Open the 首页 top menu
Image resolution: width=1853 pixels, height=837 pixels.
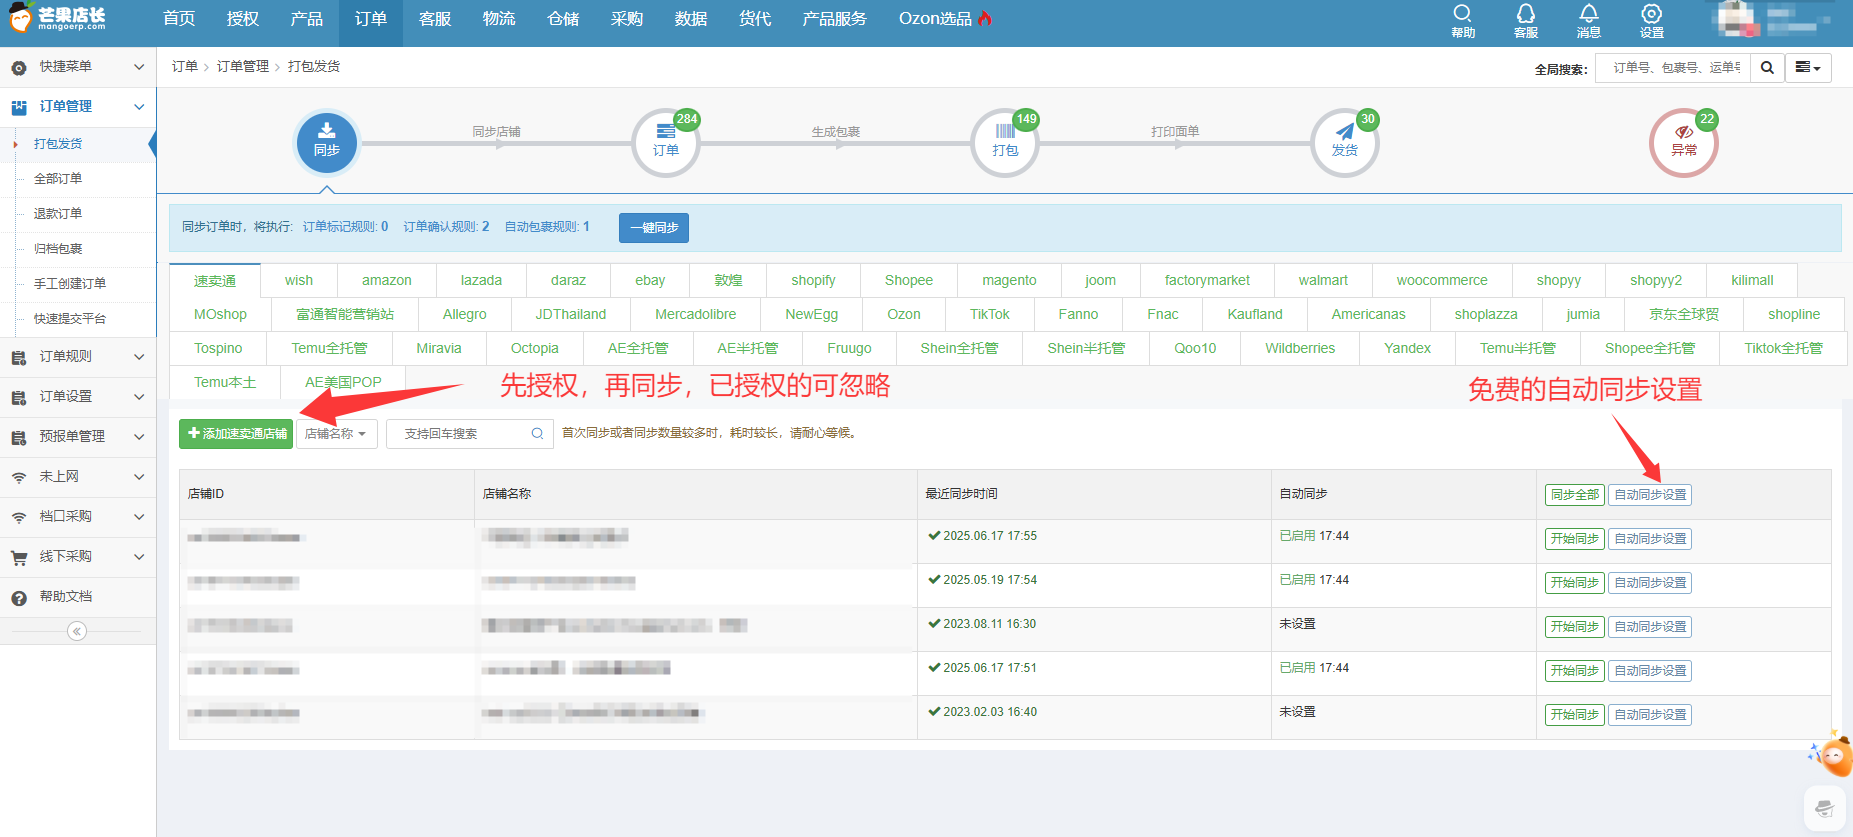click(179, 19)
